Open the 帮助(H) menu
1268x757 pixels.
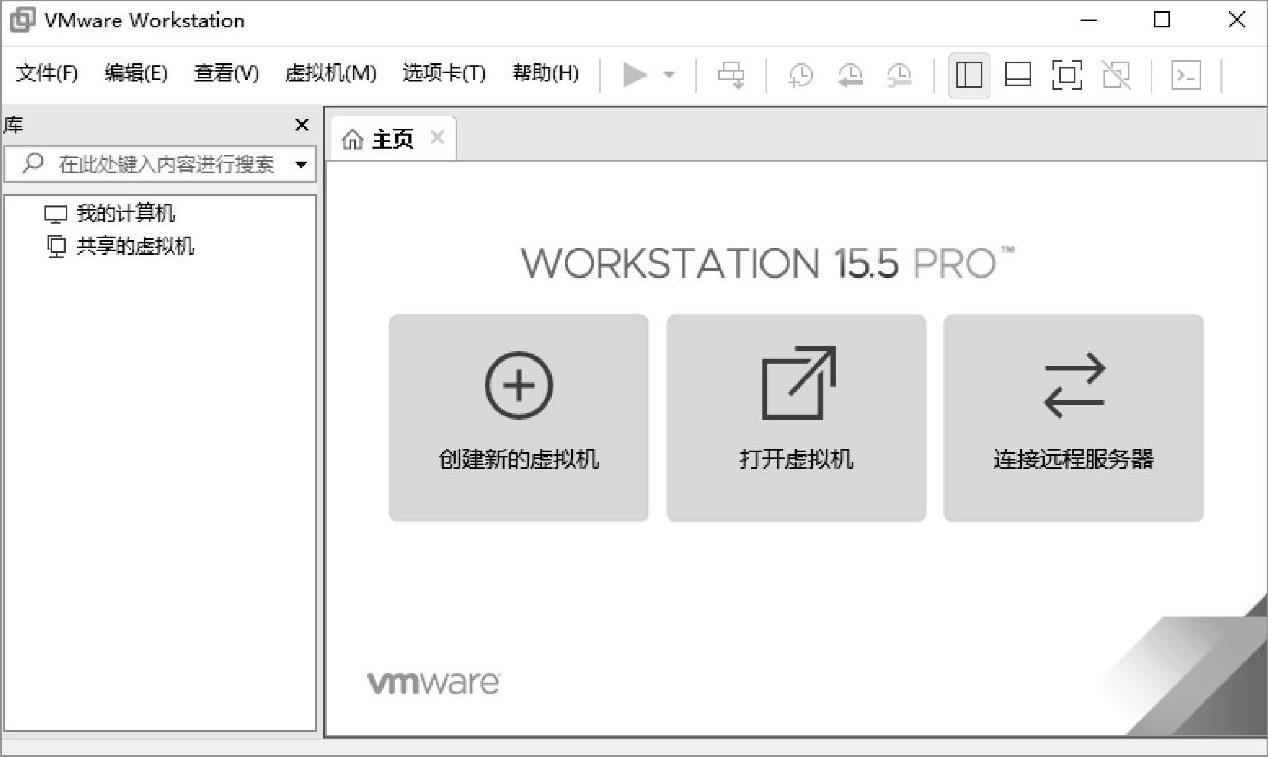[x=545, y=73]
